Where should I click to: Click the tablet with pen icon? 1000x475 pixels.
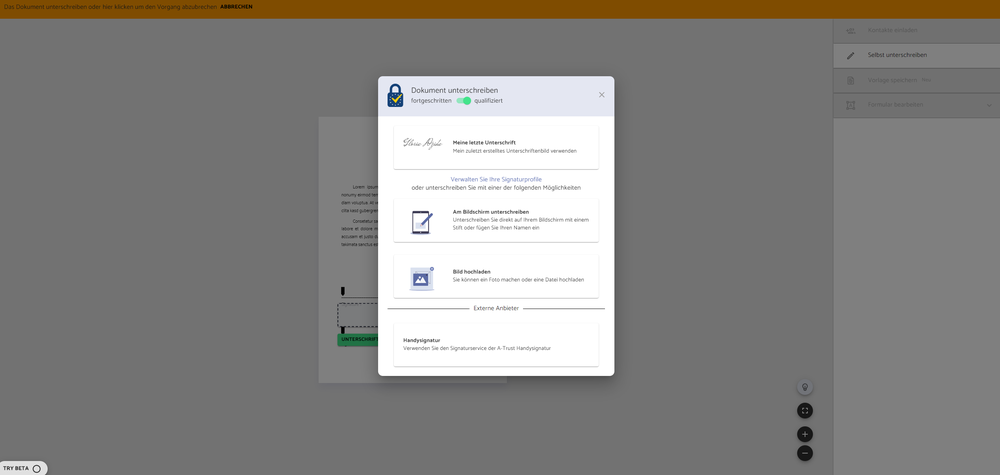pyautogui.click(x=422, y=222)
